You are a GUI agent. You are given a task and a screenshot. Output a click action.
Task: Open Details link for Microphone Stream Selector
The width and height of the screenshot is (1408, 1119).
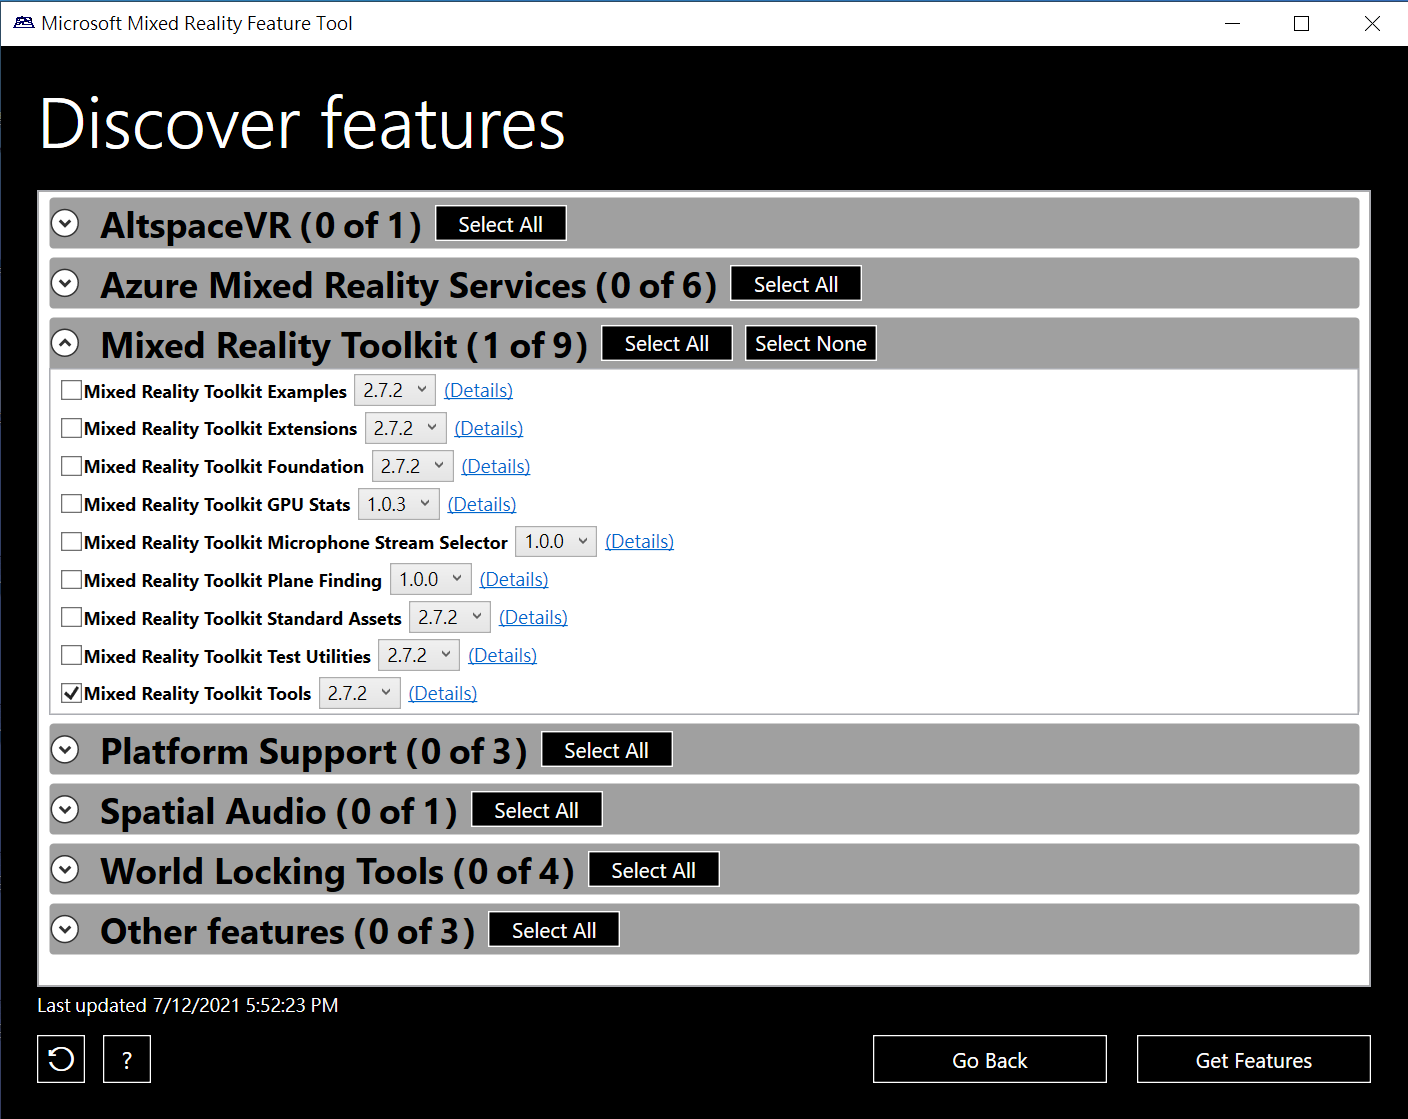point(640,541)
